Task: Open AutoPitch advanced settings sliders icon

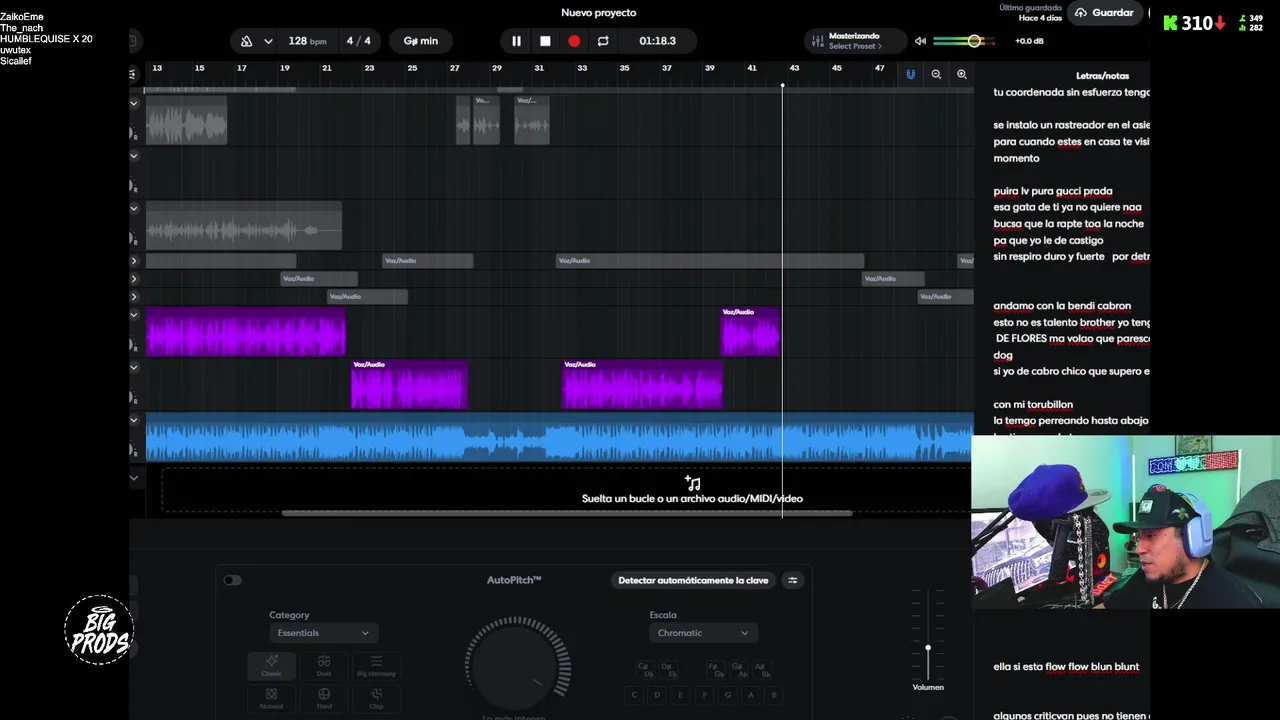Action: tap(793, 580)
